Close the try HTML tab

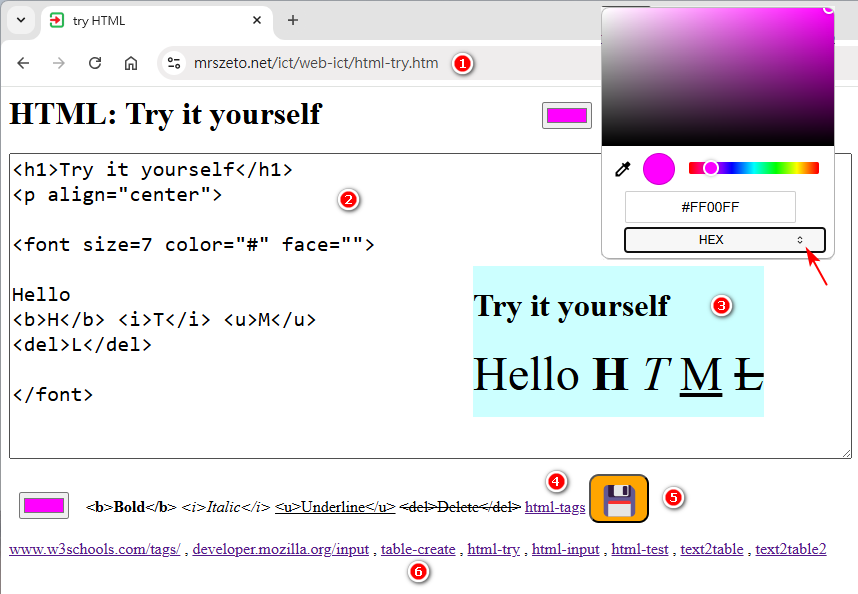pos(257,20)
